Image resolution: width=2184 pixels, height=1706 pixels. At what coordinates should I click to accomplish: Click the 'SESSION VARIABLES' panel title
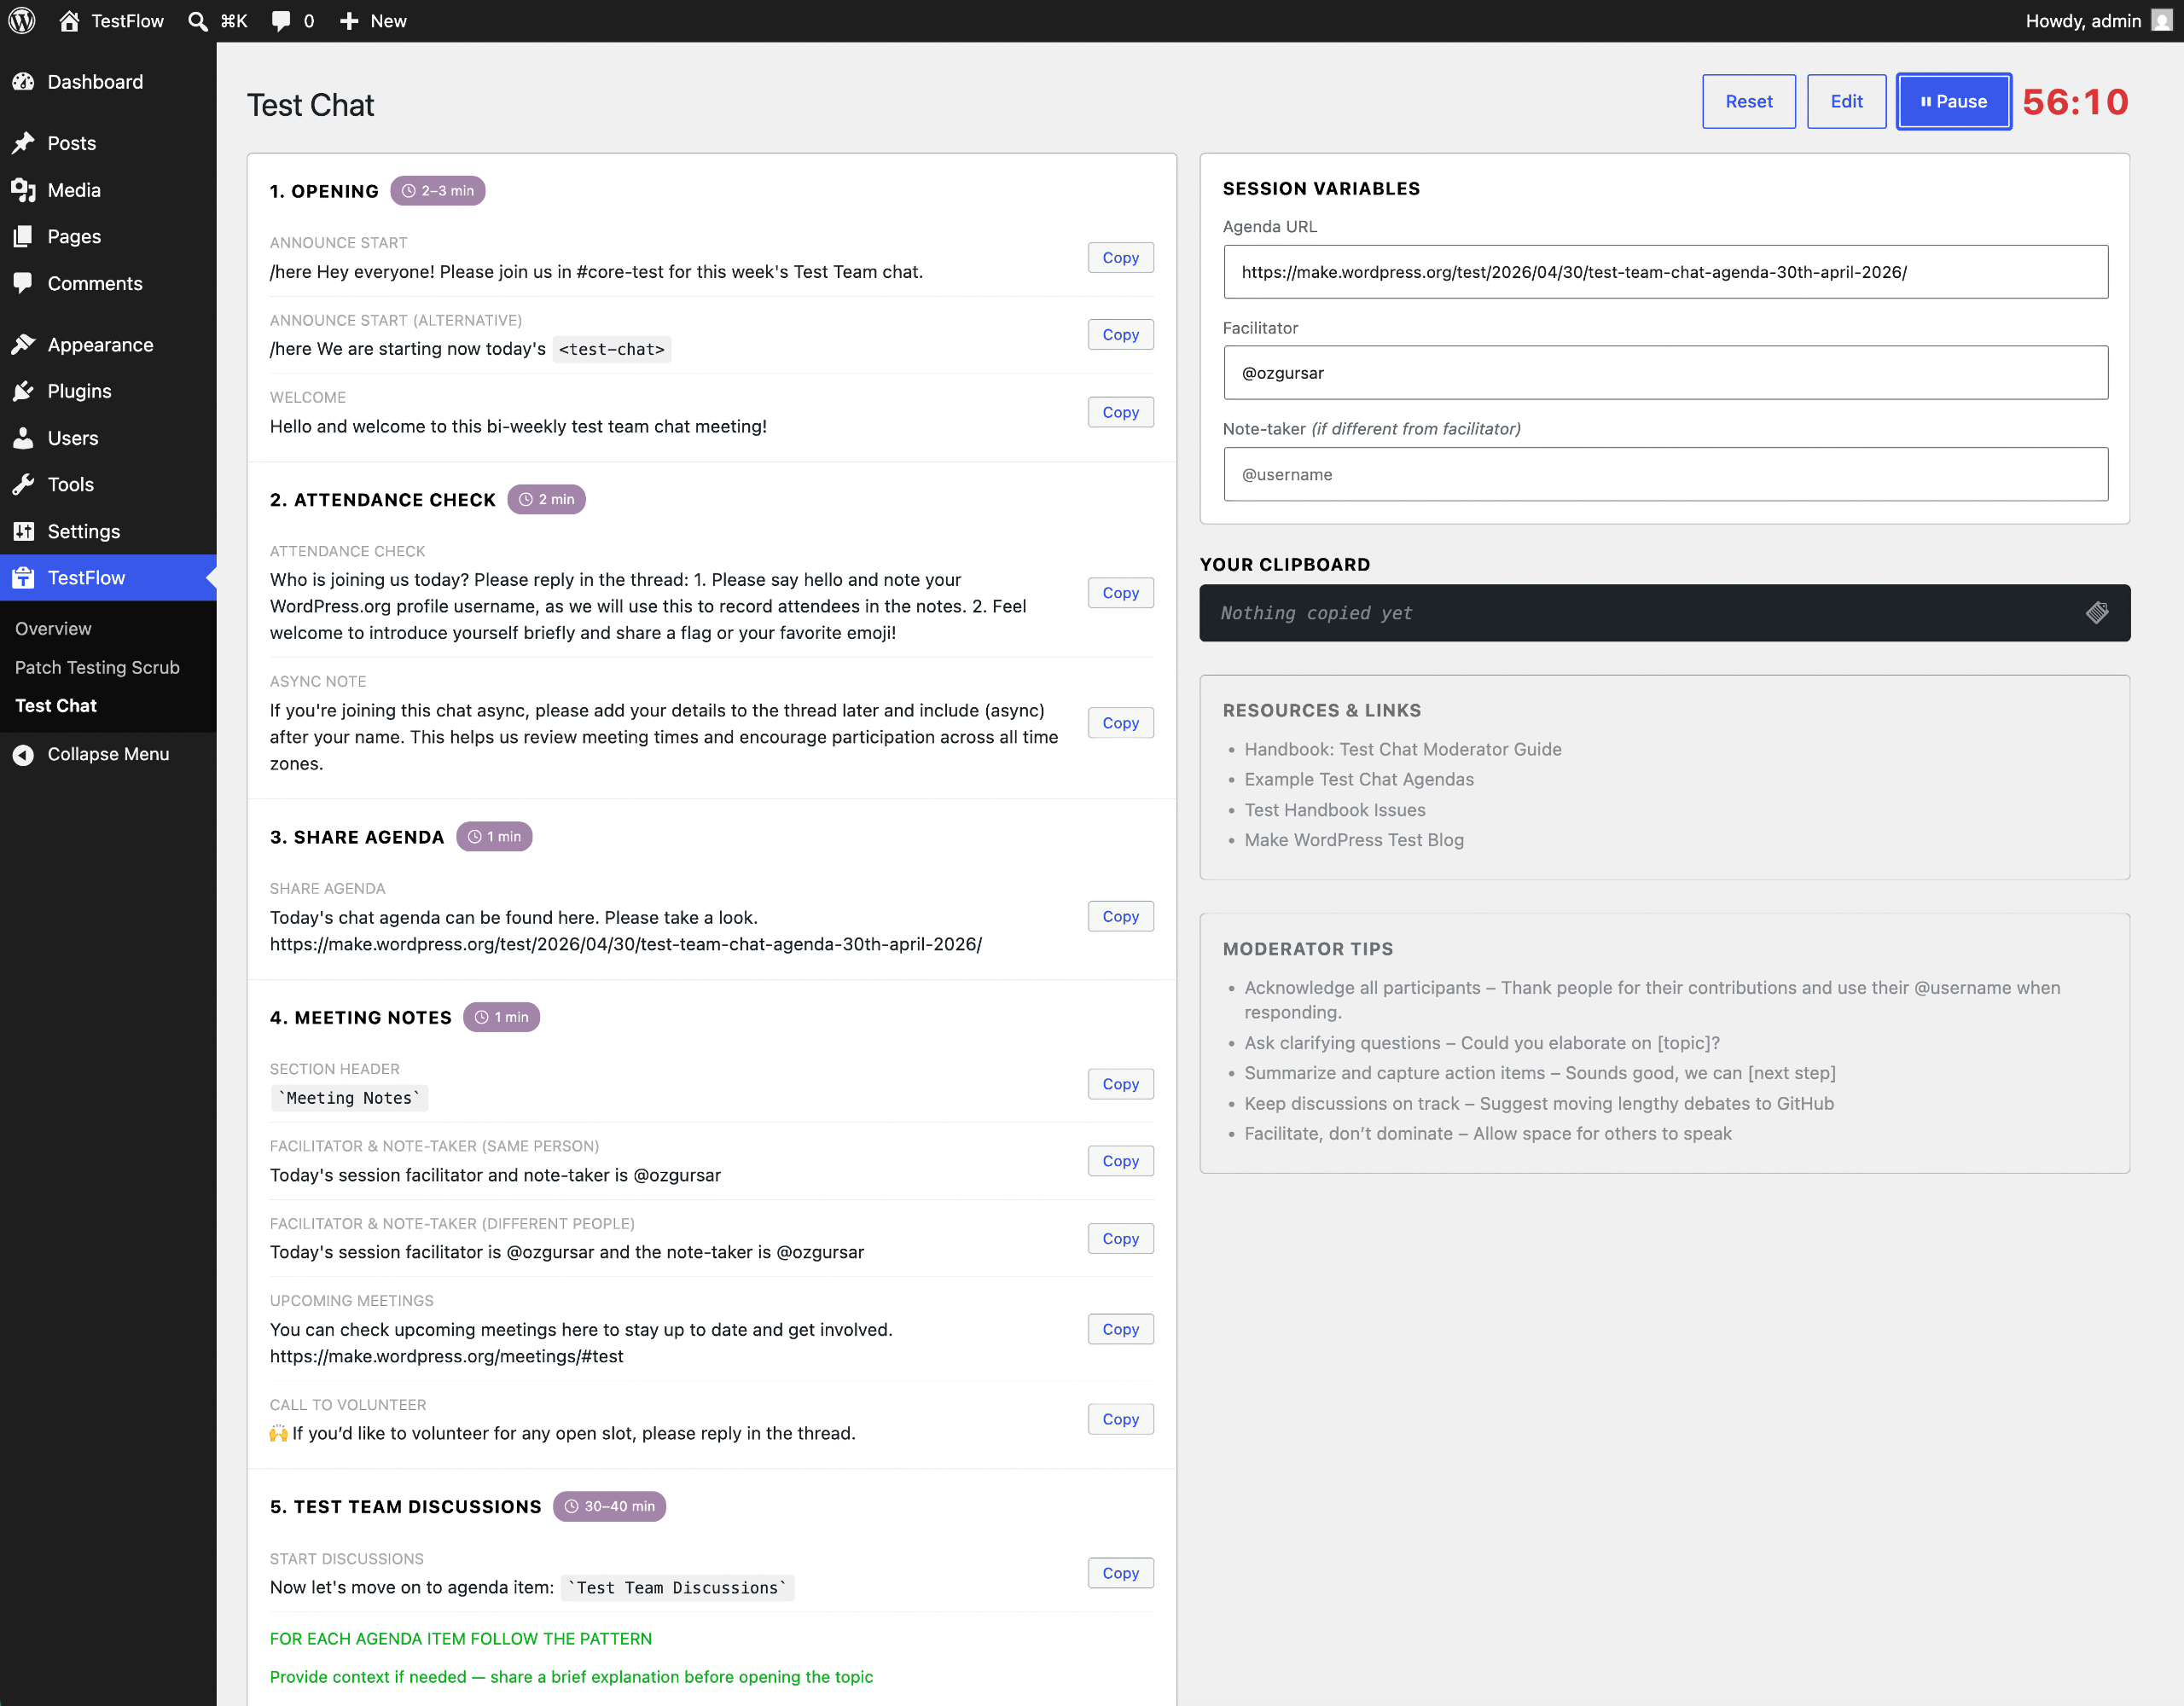pos(1320,188)
